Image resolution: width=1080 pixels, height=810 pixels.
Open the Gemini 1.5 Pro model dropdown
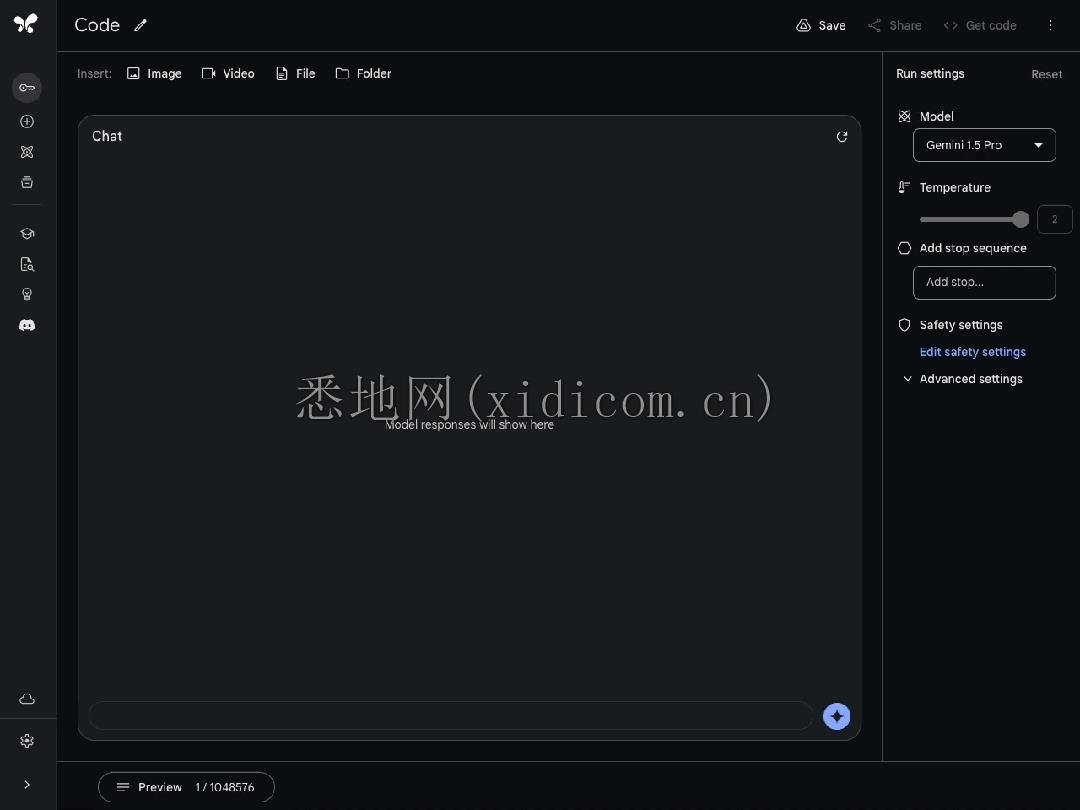tap(984, 145)
